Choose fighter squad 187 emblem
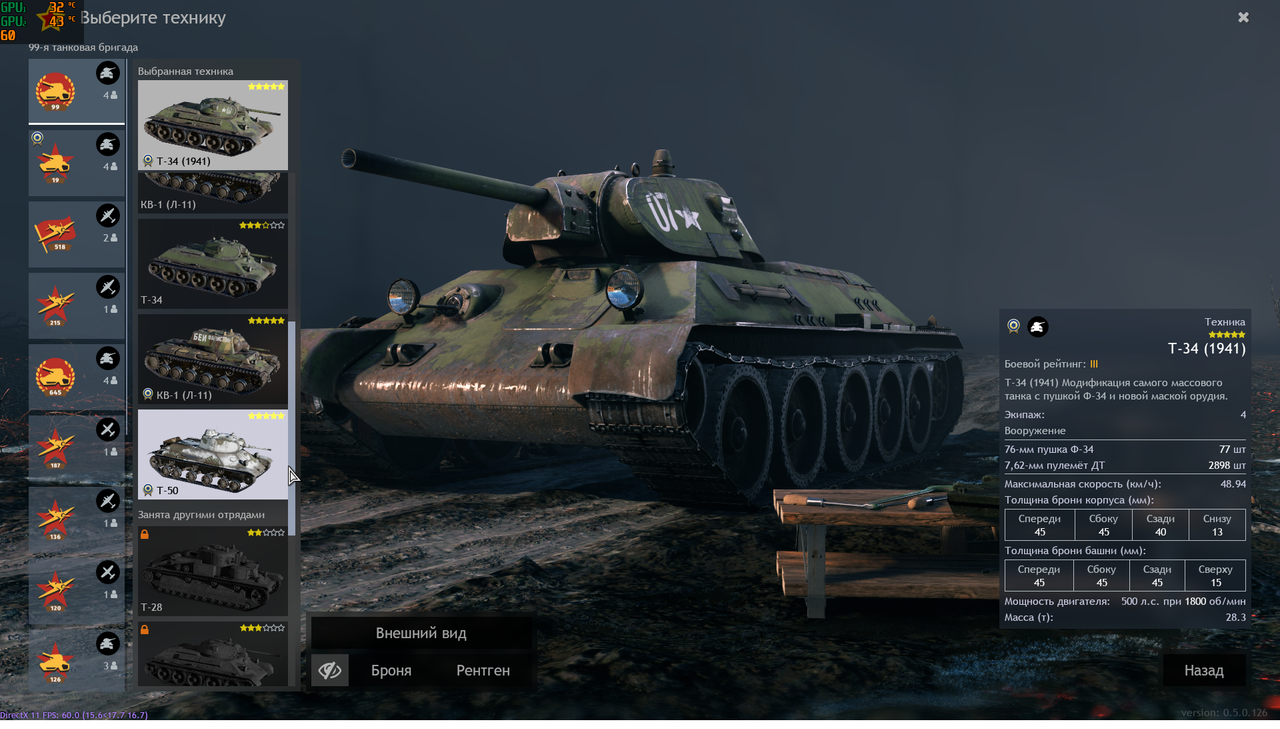 pos(55,448)
